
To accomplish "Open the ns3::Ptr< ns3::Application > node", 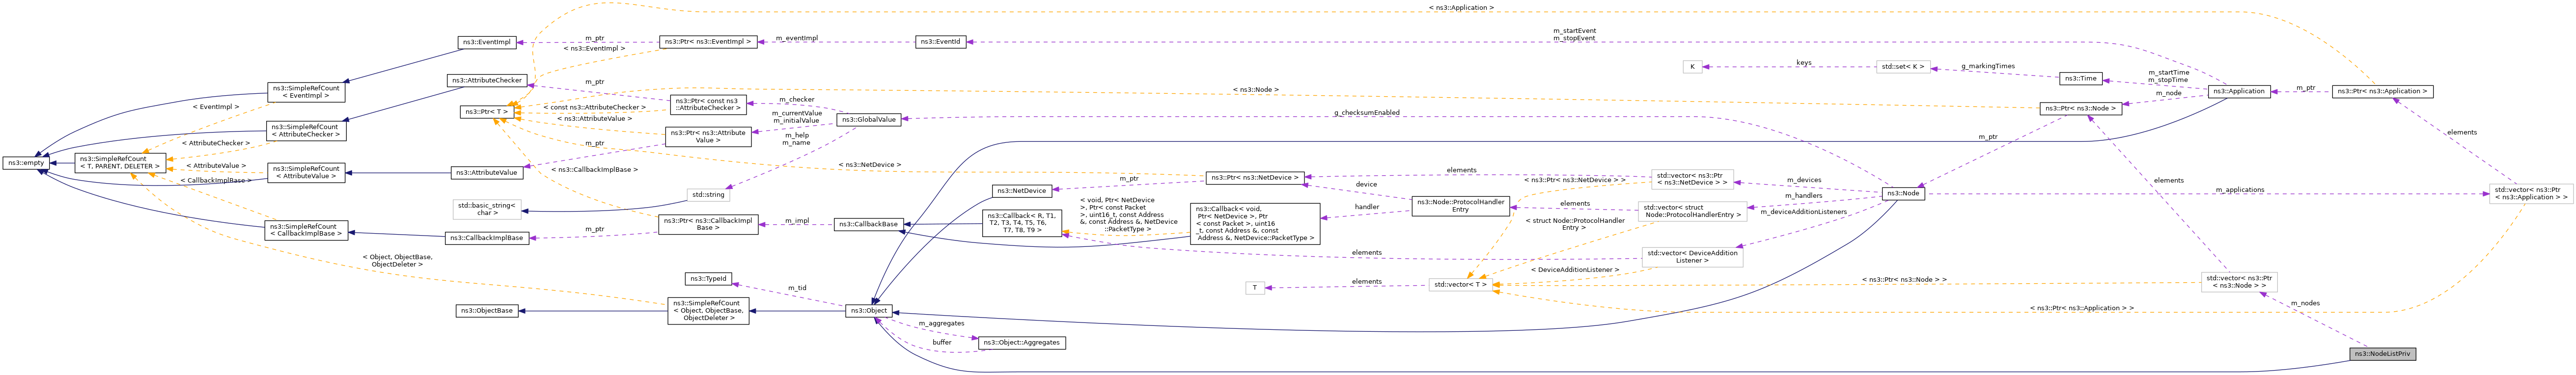I will (x=2382, y=91).
